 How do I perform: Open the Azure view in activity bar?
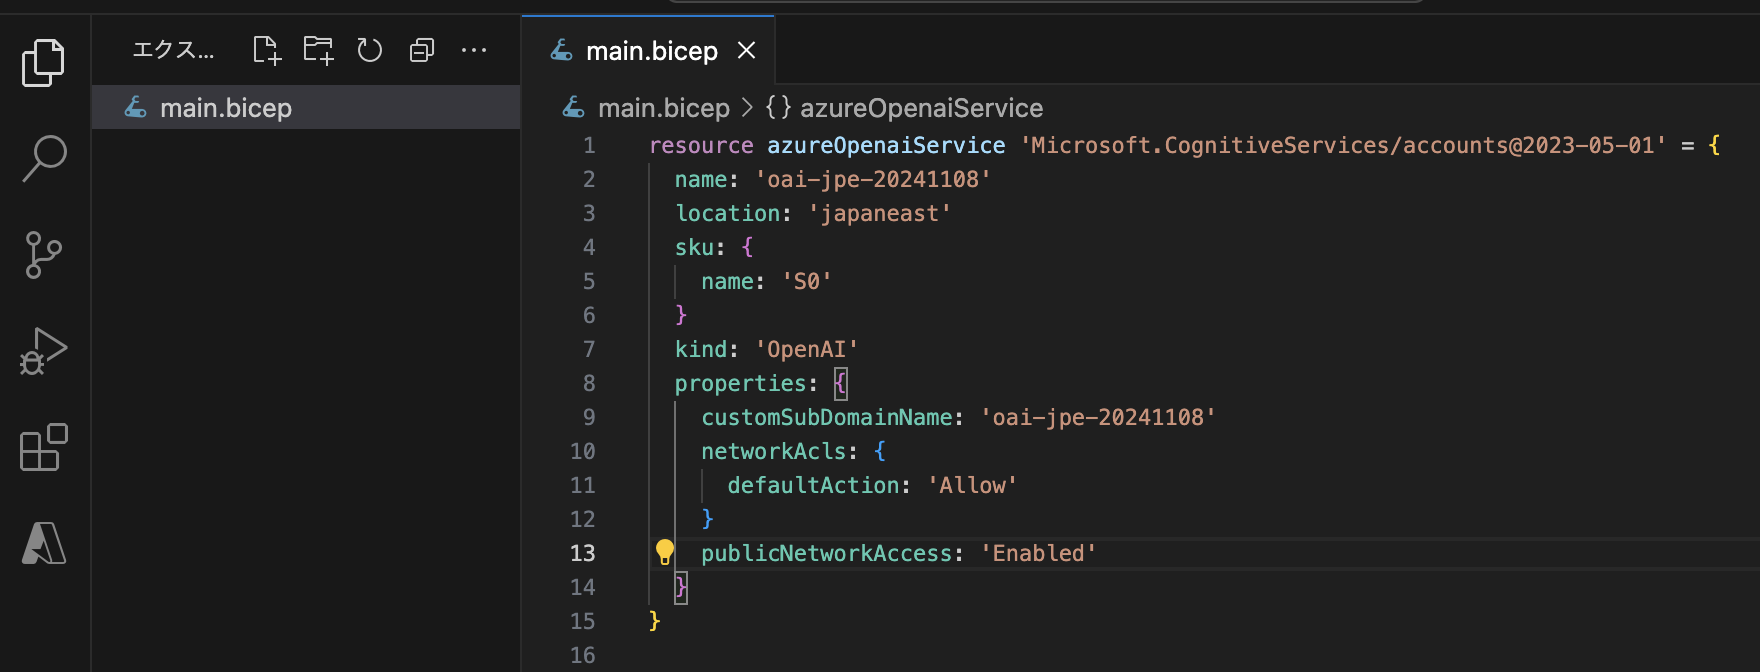tap(44, 544)
